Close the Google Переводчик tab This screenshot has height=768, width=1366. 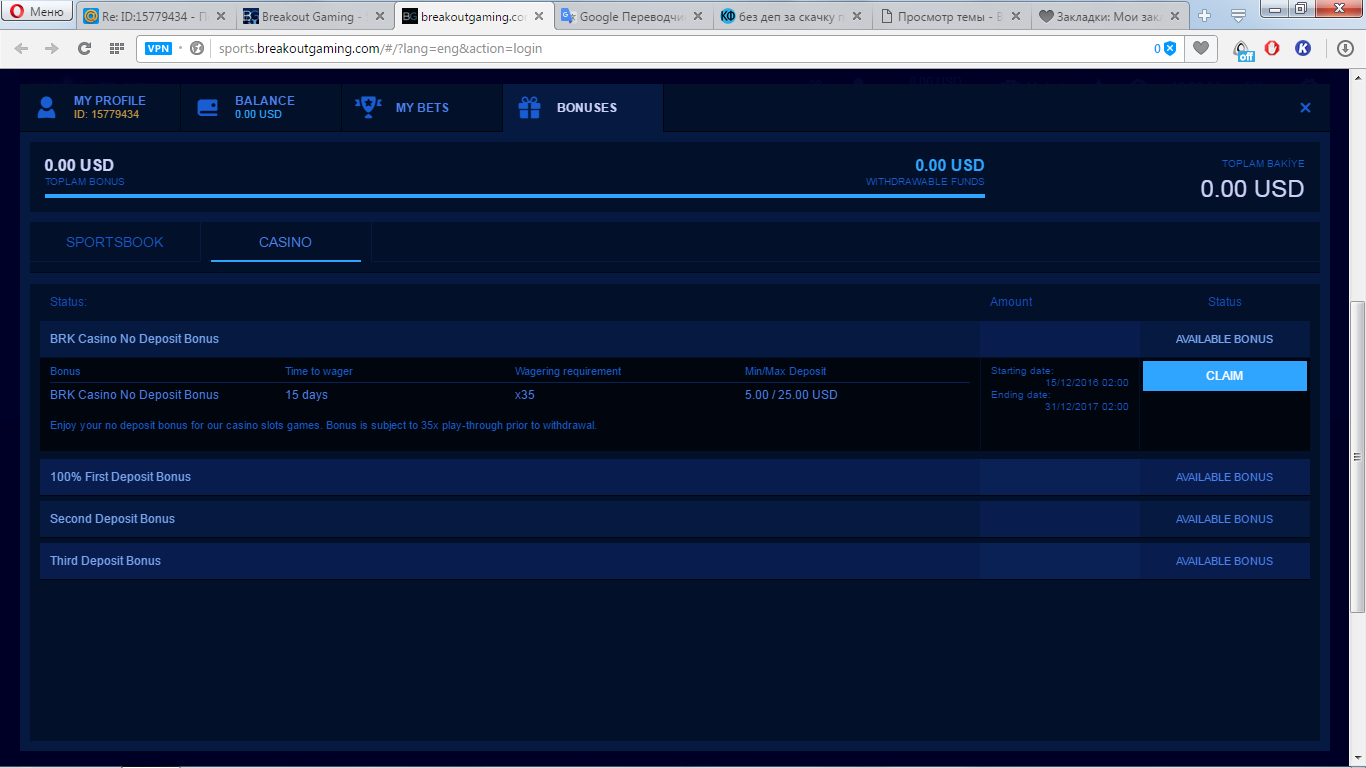pyautogui.click(x=699, y=16)
